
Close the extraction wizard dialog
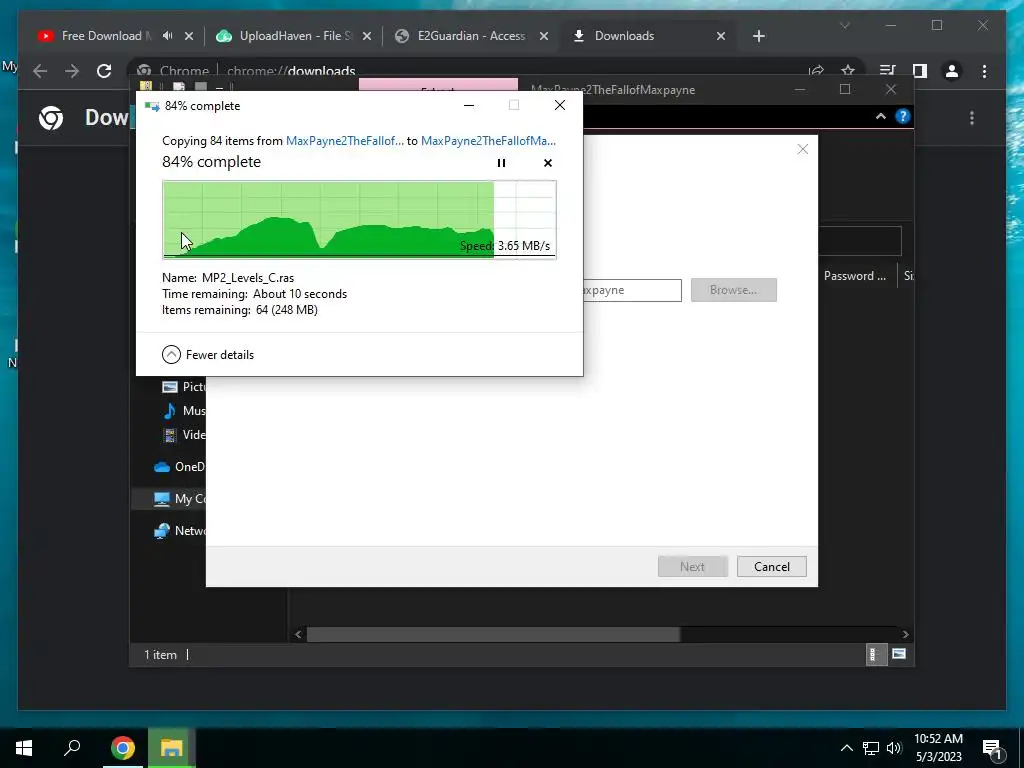803,150
